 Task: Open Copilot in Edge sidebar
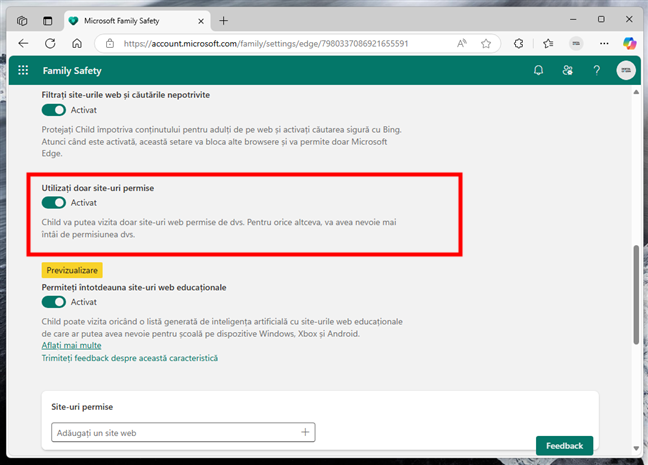click(x=630, y=43)
